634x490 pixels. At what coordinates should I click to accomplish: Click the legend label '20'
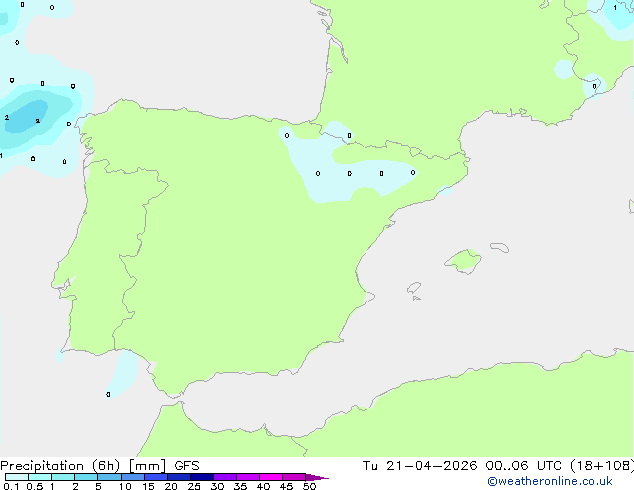point(171,486)
